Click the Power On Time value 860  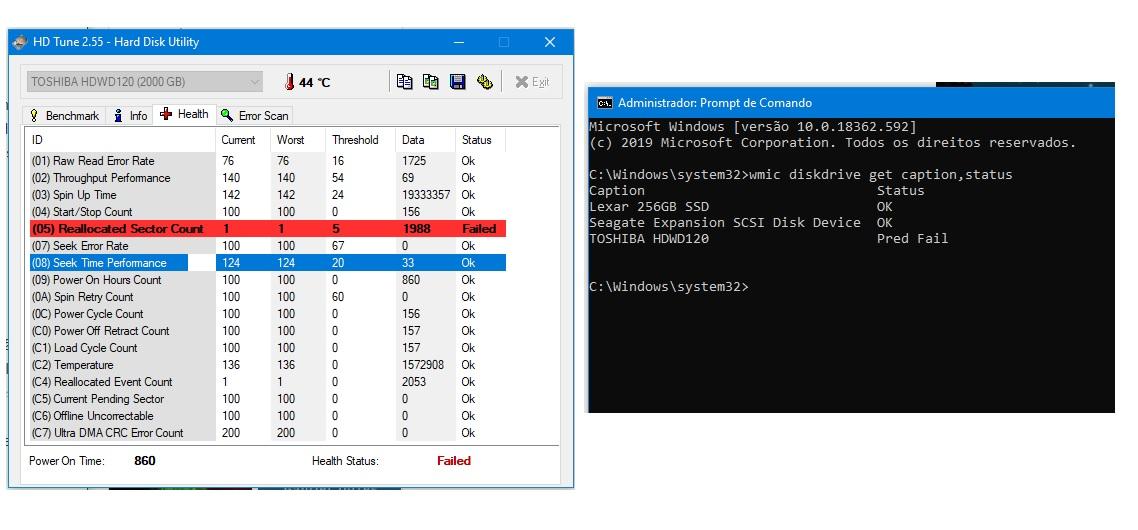pyautogui.click(x=144, y=461)
